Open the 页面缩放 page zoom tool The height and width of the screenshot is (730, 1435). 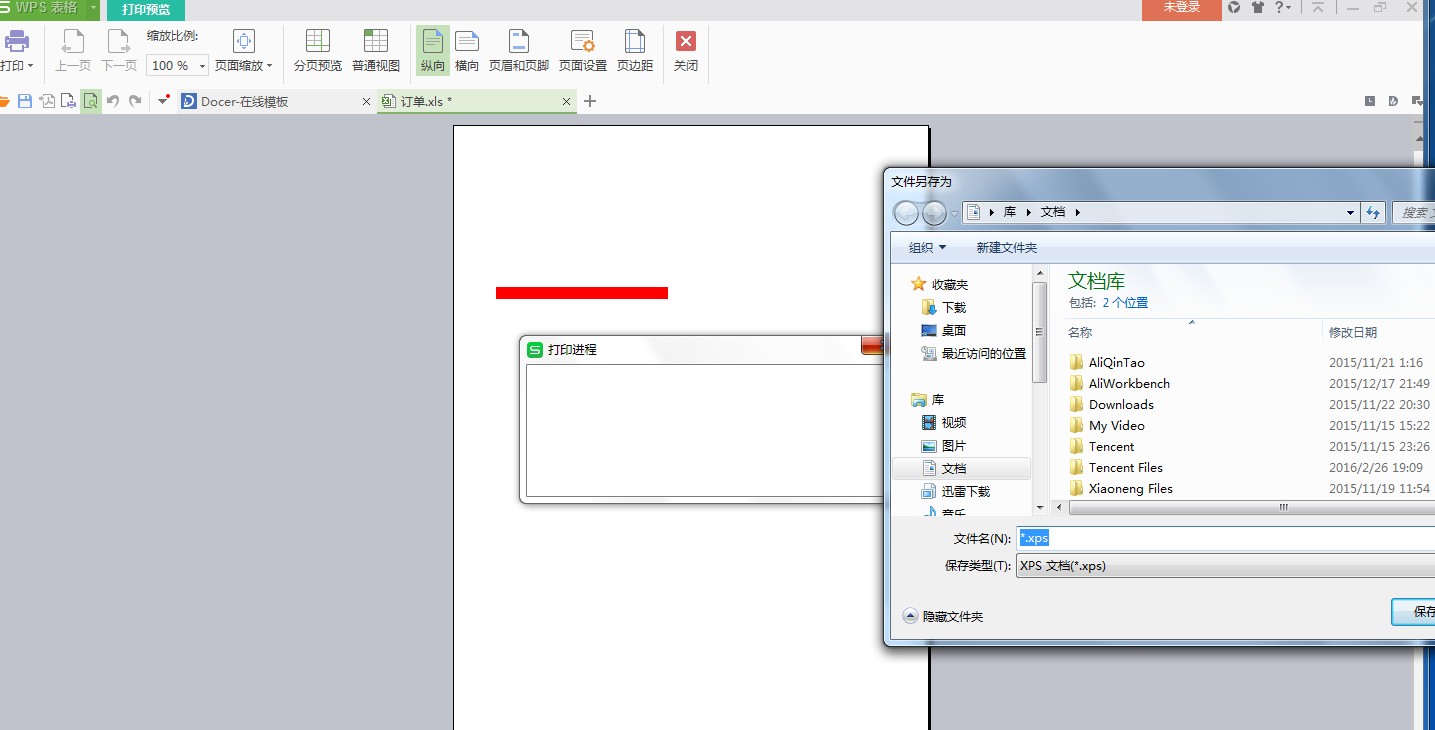(x=244, y=51)
